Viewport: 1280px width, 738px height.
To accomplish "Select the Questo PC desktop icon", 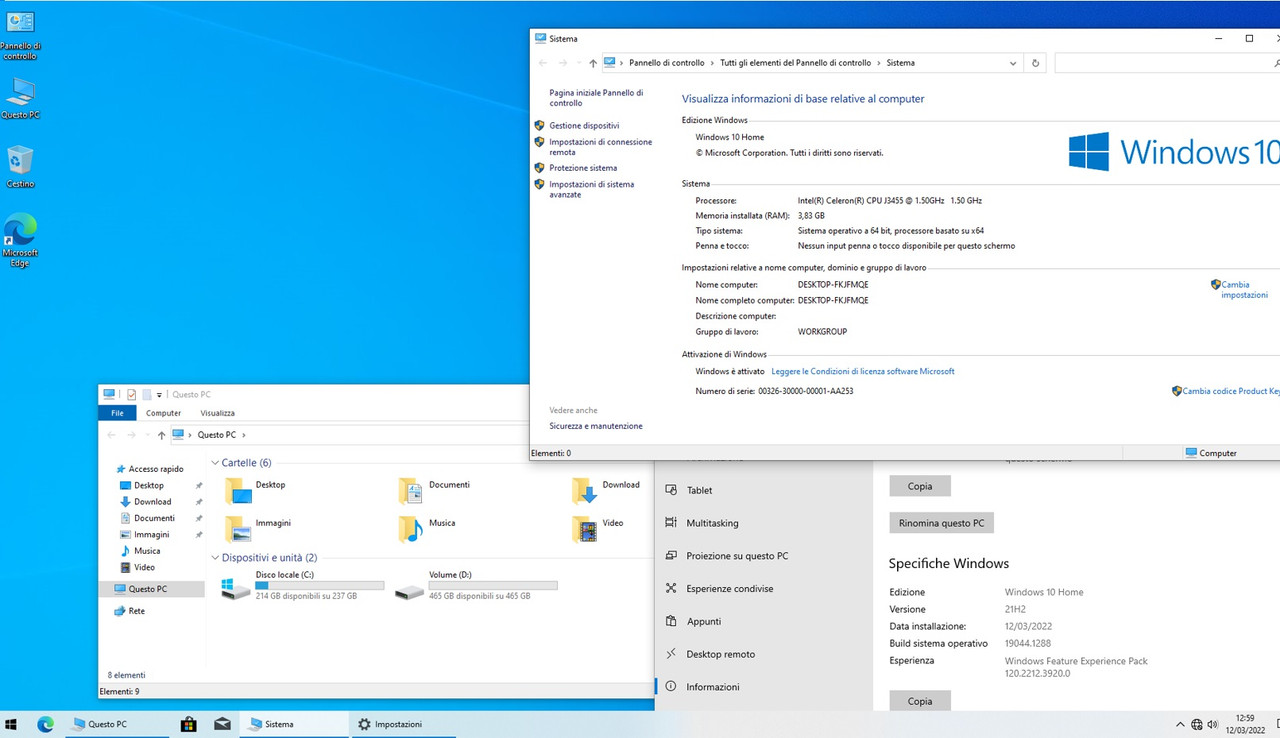I will tap(20, 99).
